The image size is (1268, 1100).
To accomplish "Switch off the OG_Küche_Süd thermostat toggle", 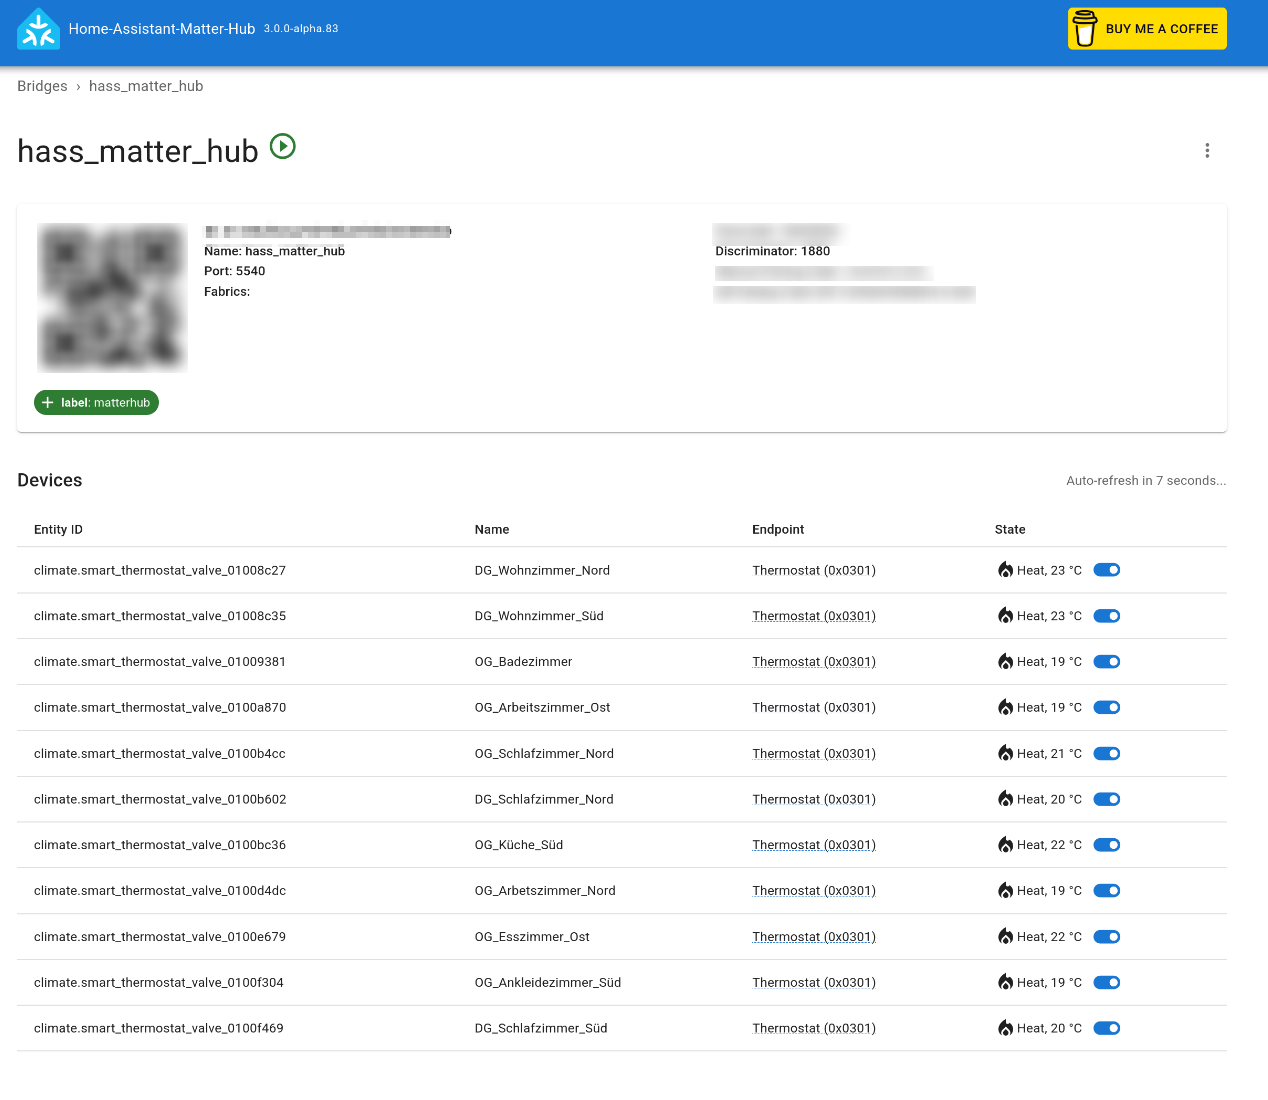I will pyautogui.click(x=1106, y=845).
